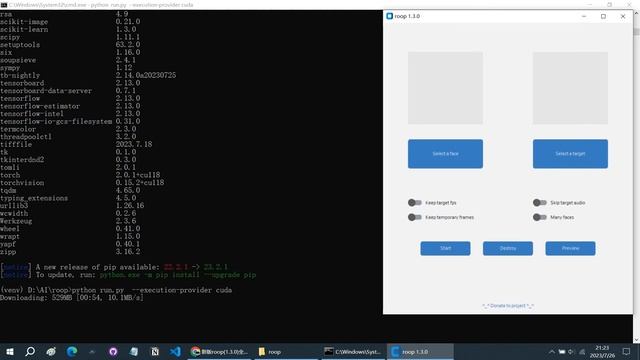The image size is (640, 360).
Task: Click the python run.py --execution-provider cuda line
Action: click(116, 290)
